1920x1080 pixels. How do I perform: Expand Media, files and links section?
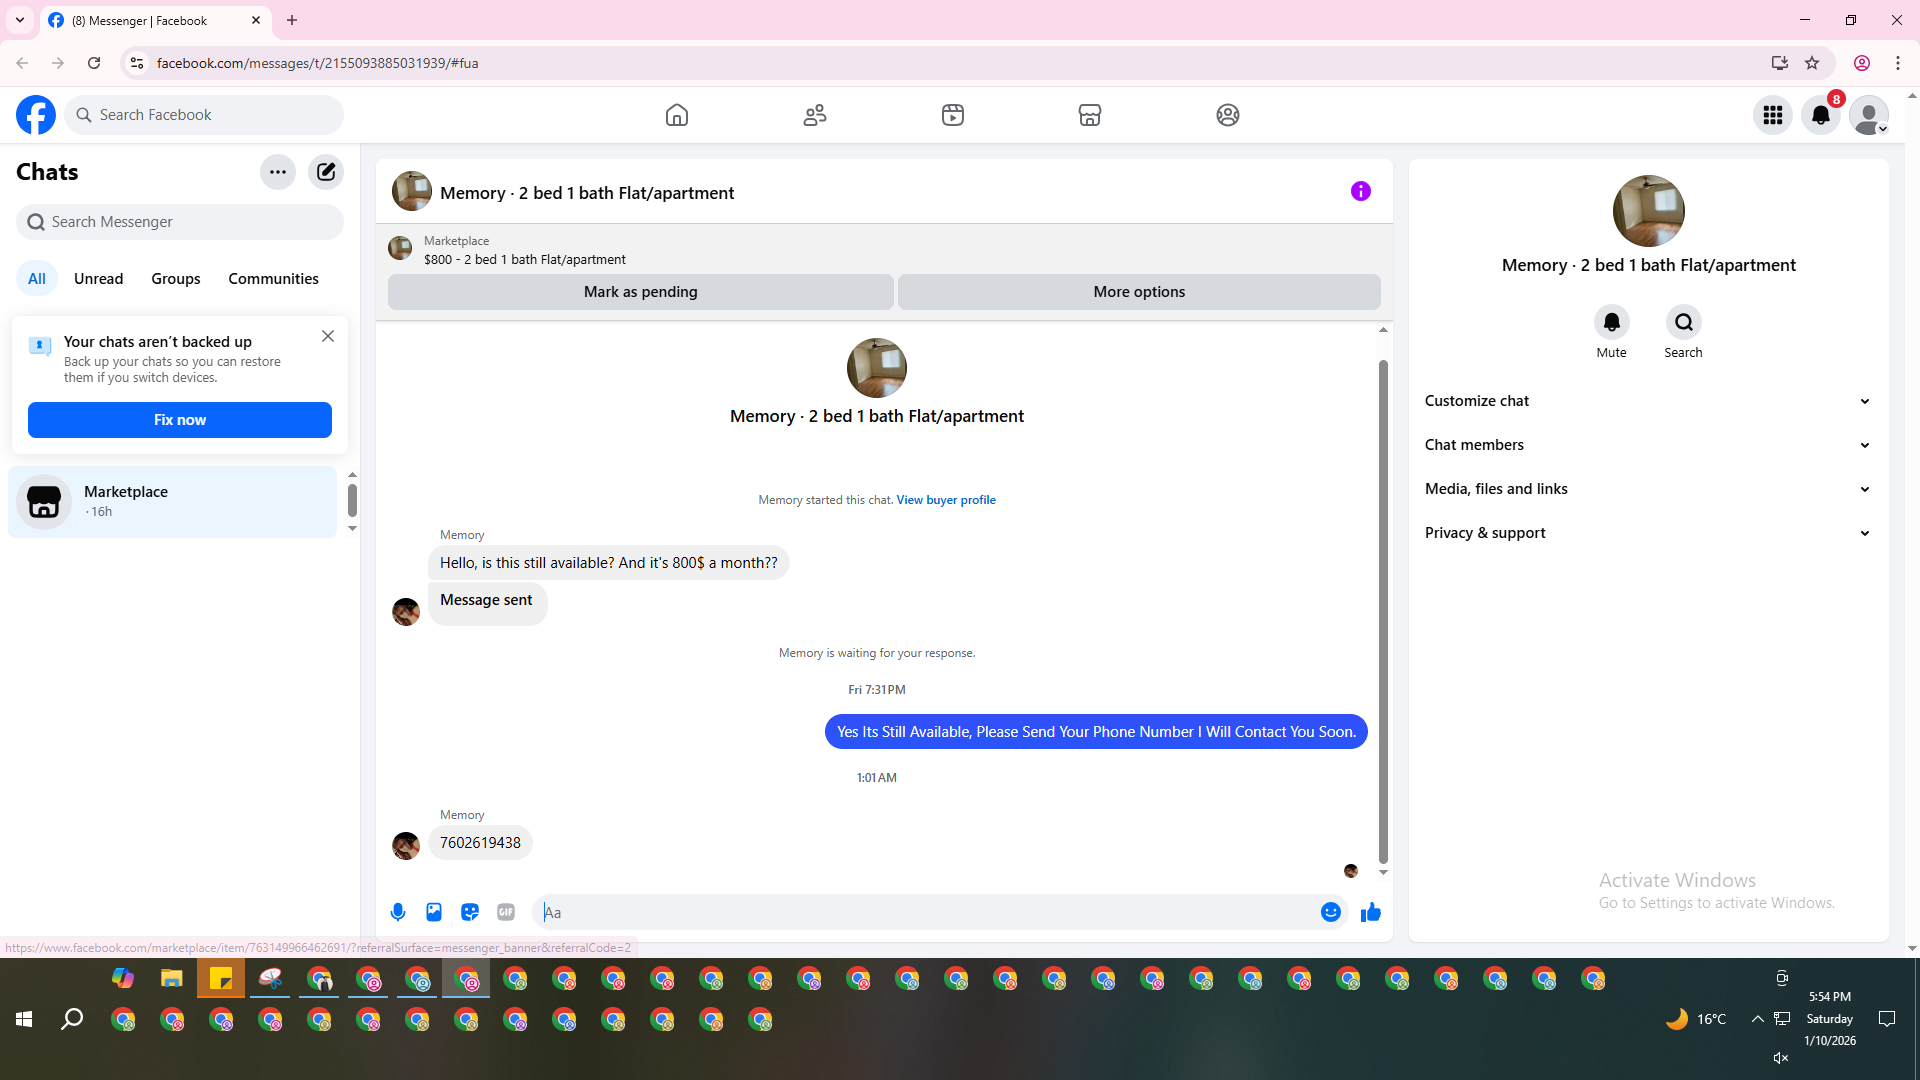pyautogui.click(x=1647, y=489)
